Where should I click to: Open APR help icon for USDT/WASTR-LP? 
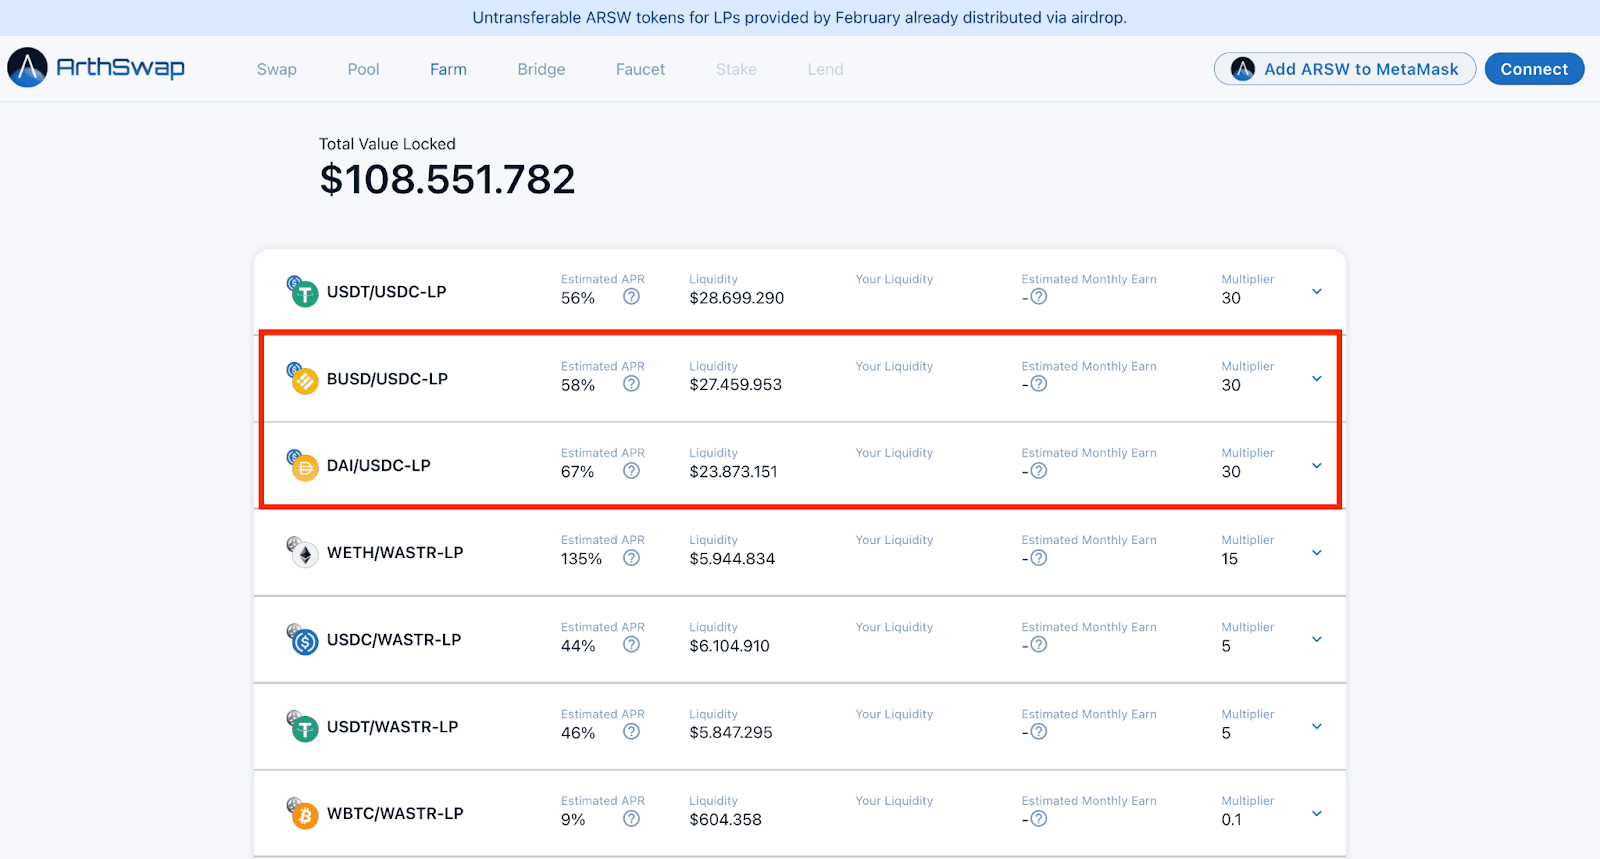coord(631,732)
